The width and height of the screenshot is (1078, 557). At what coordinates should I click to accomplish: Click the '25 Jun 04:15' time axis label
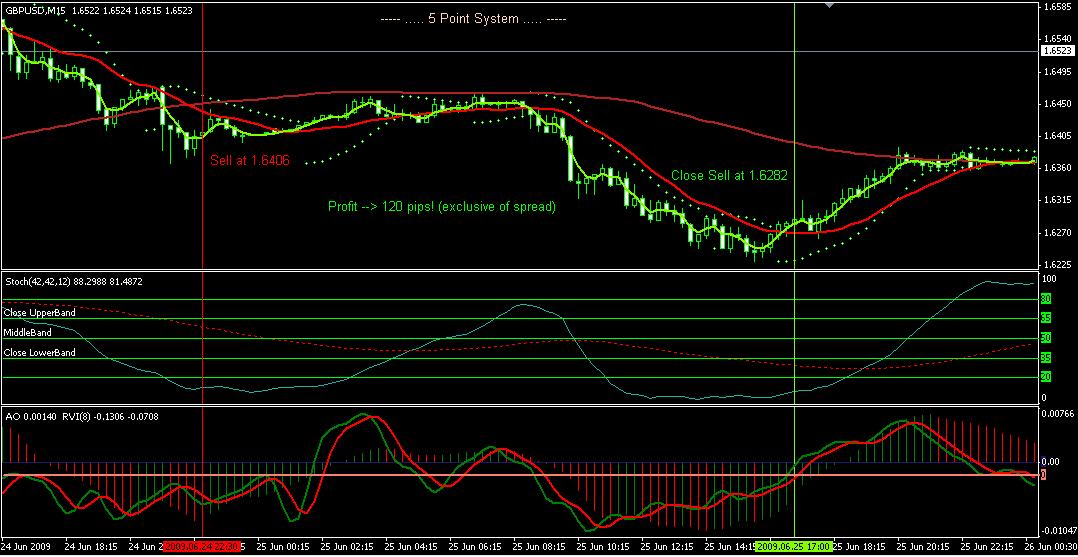(413, 545)
